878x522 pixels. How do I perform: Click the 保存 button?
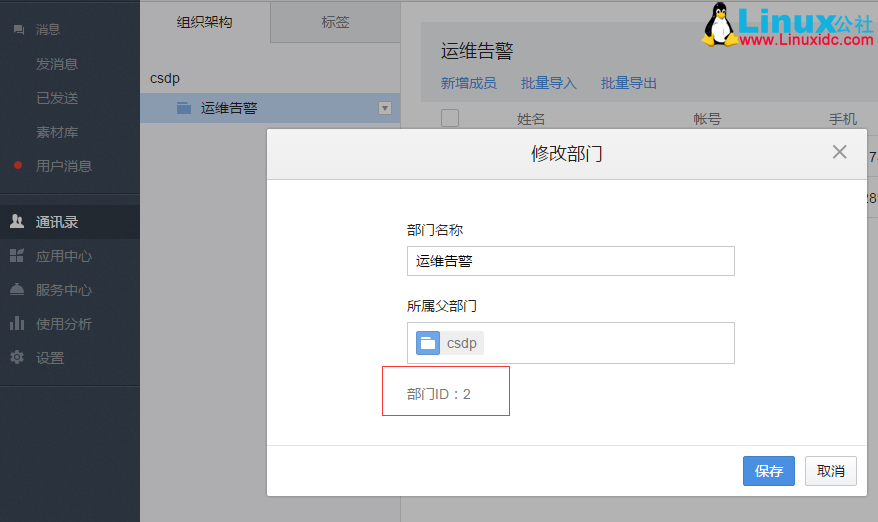[x=768, y=471]
